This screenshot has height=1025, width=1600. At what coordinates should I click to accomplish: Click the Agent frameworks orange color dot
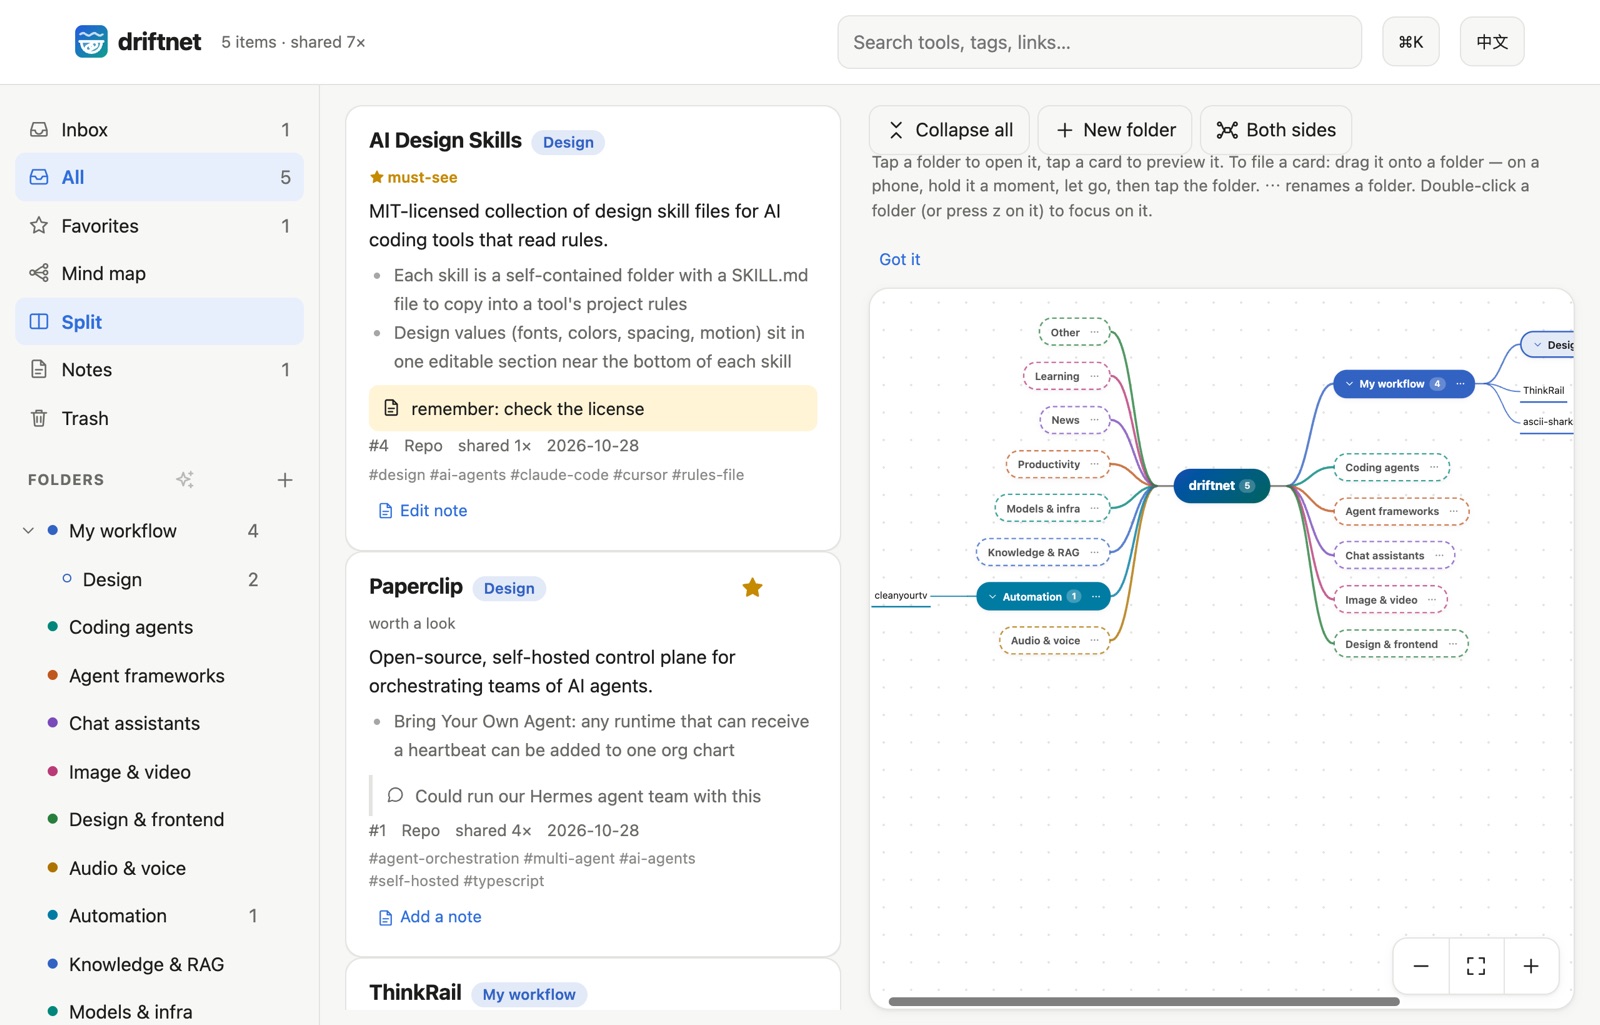point(52,675)
